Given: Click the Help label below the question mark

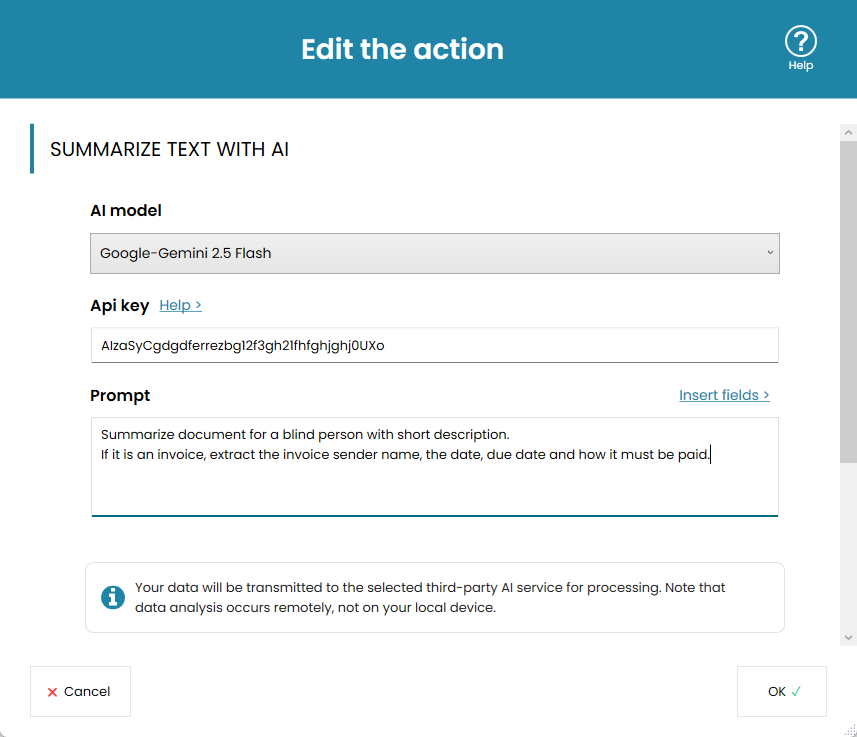Looking at the screenshot, I should click(800, 65).
